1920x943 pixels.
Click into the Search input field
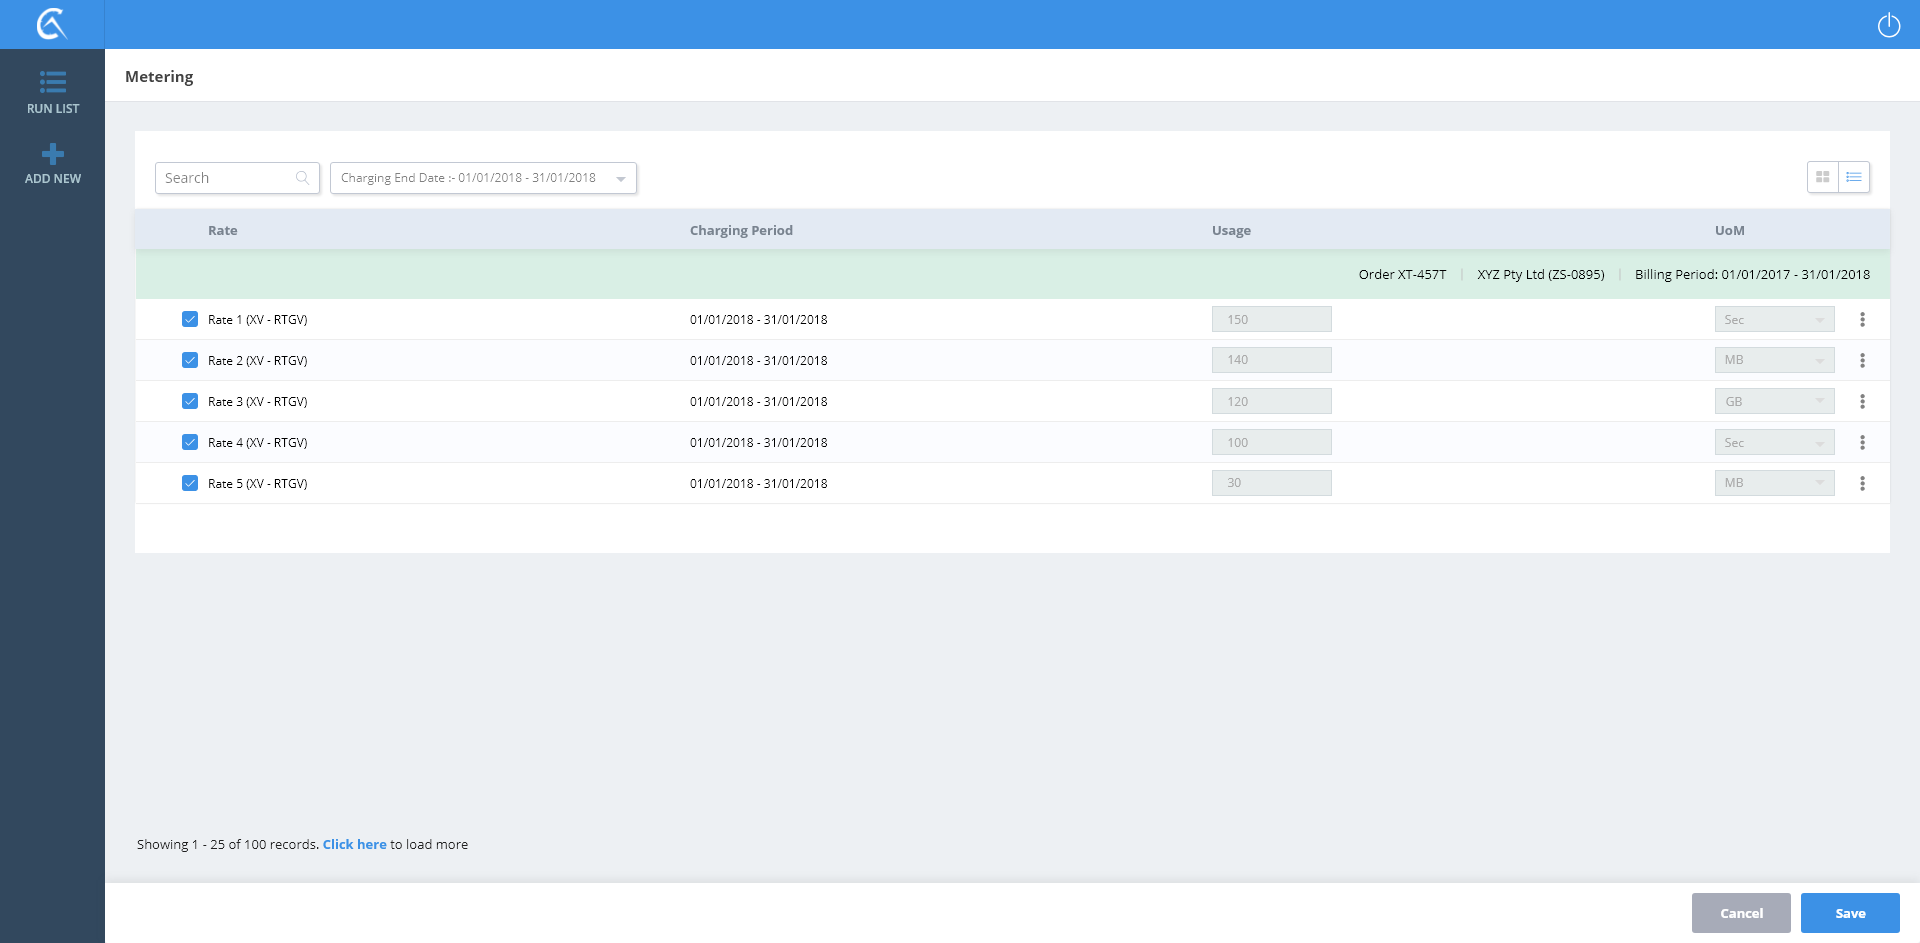coord(228,178)
